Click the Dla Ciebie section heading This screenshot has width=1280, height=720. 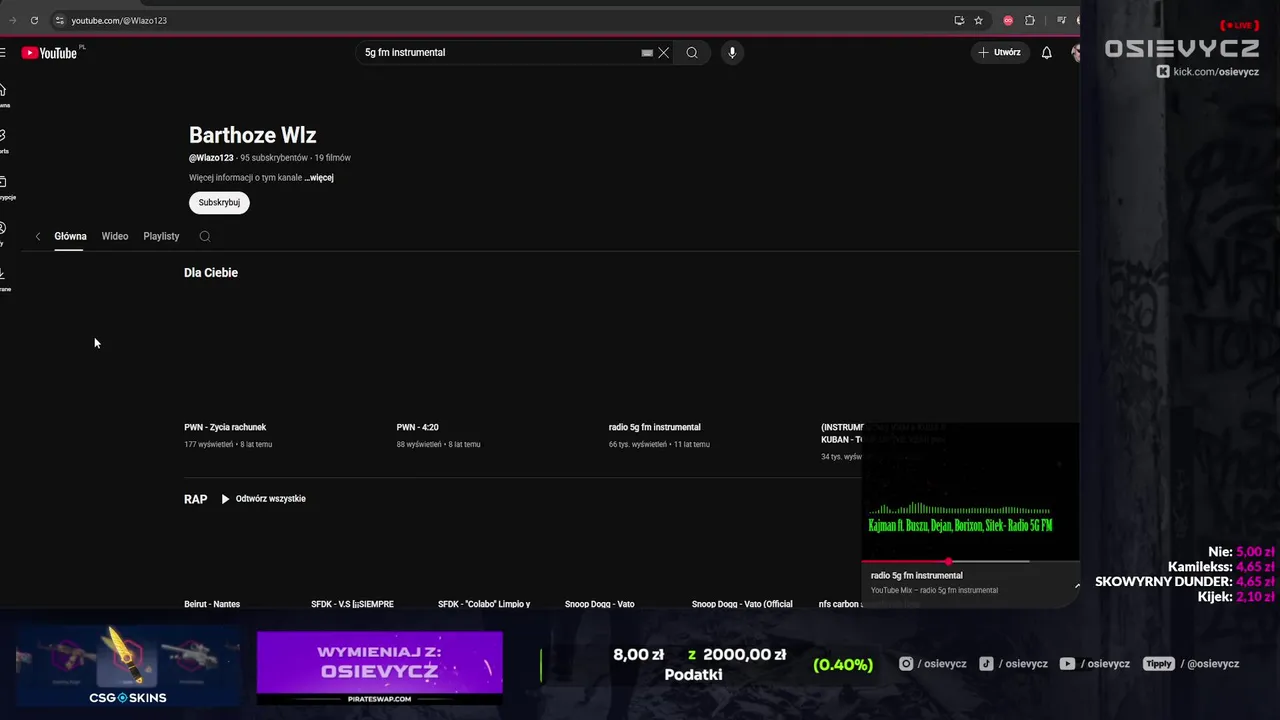pos(211,273)
